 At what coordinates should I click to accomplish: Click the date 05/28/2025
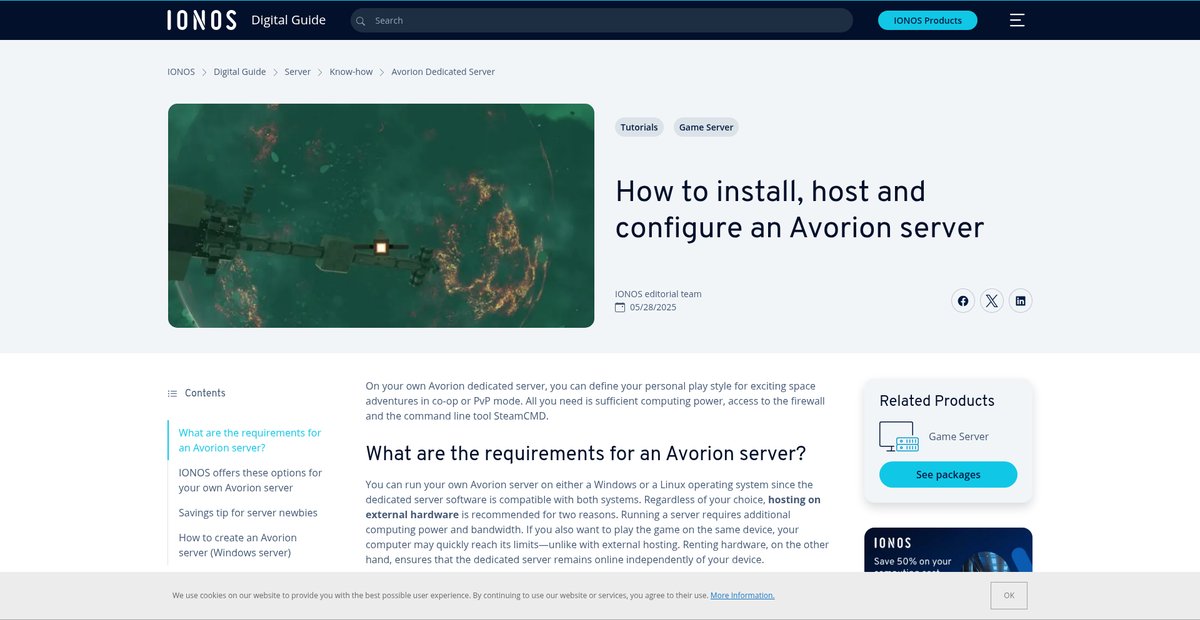(x=653, y=307)
